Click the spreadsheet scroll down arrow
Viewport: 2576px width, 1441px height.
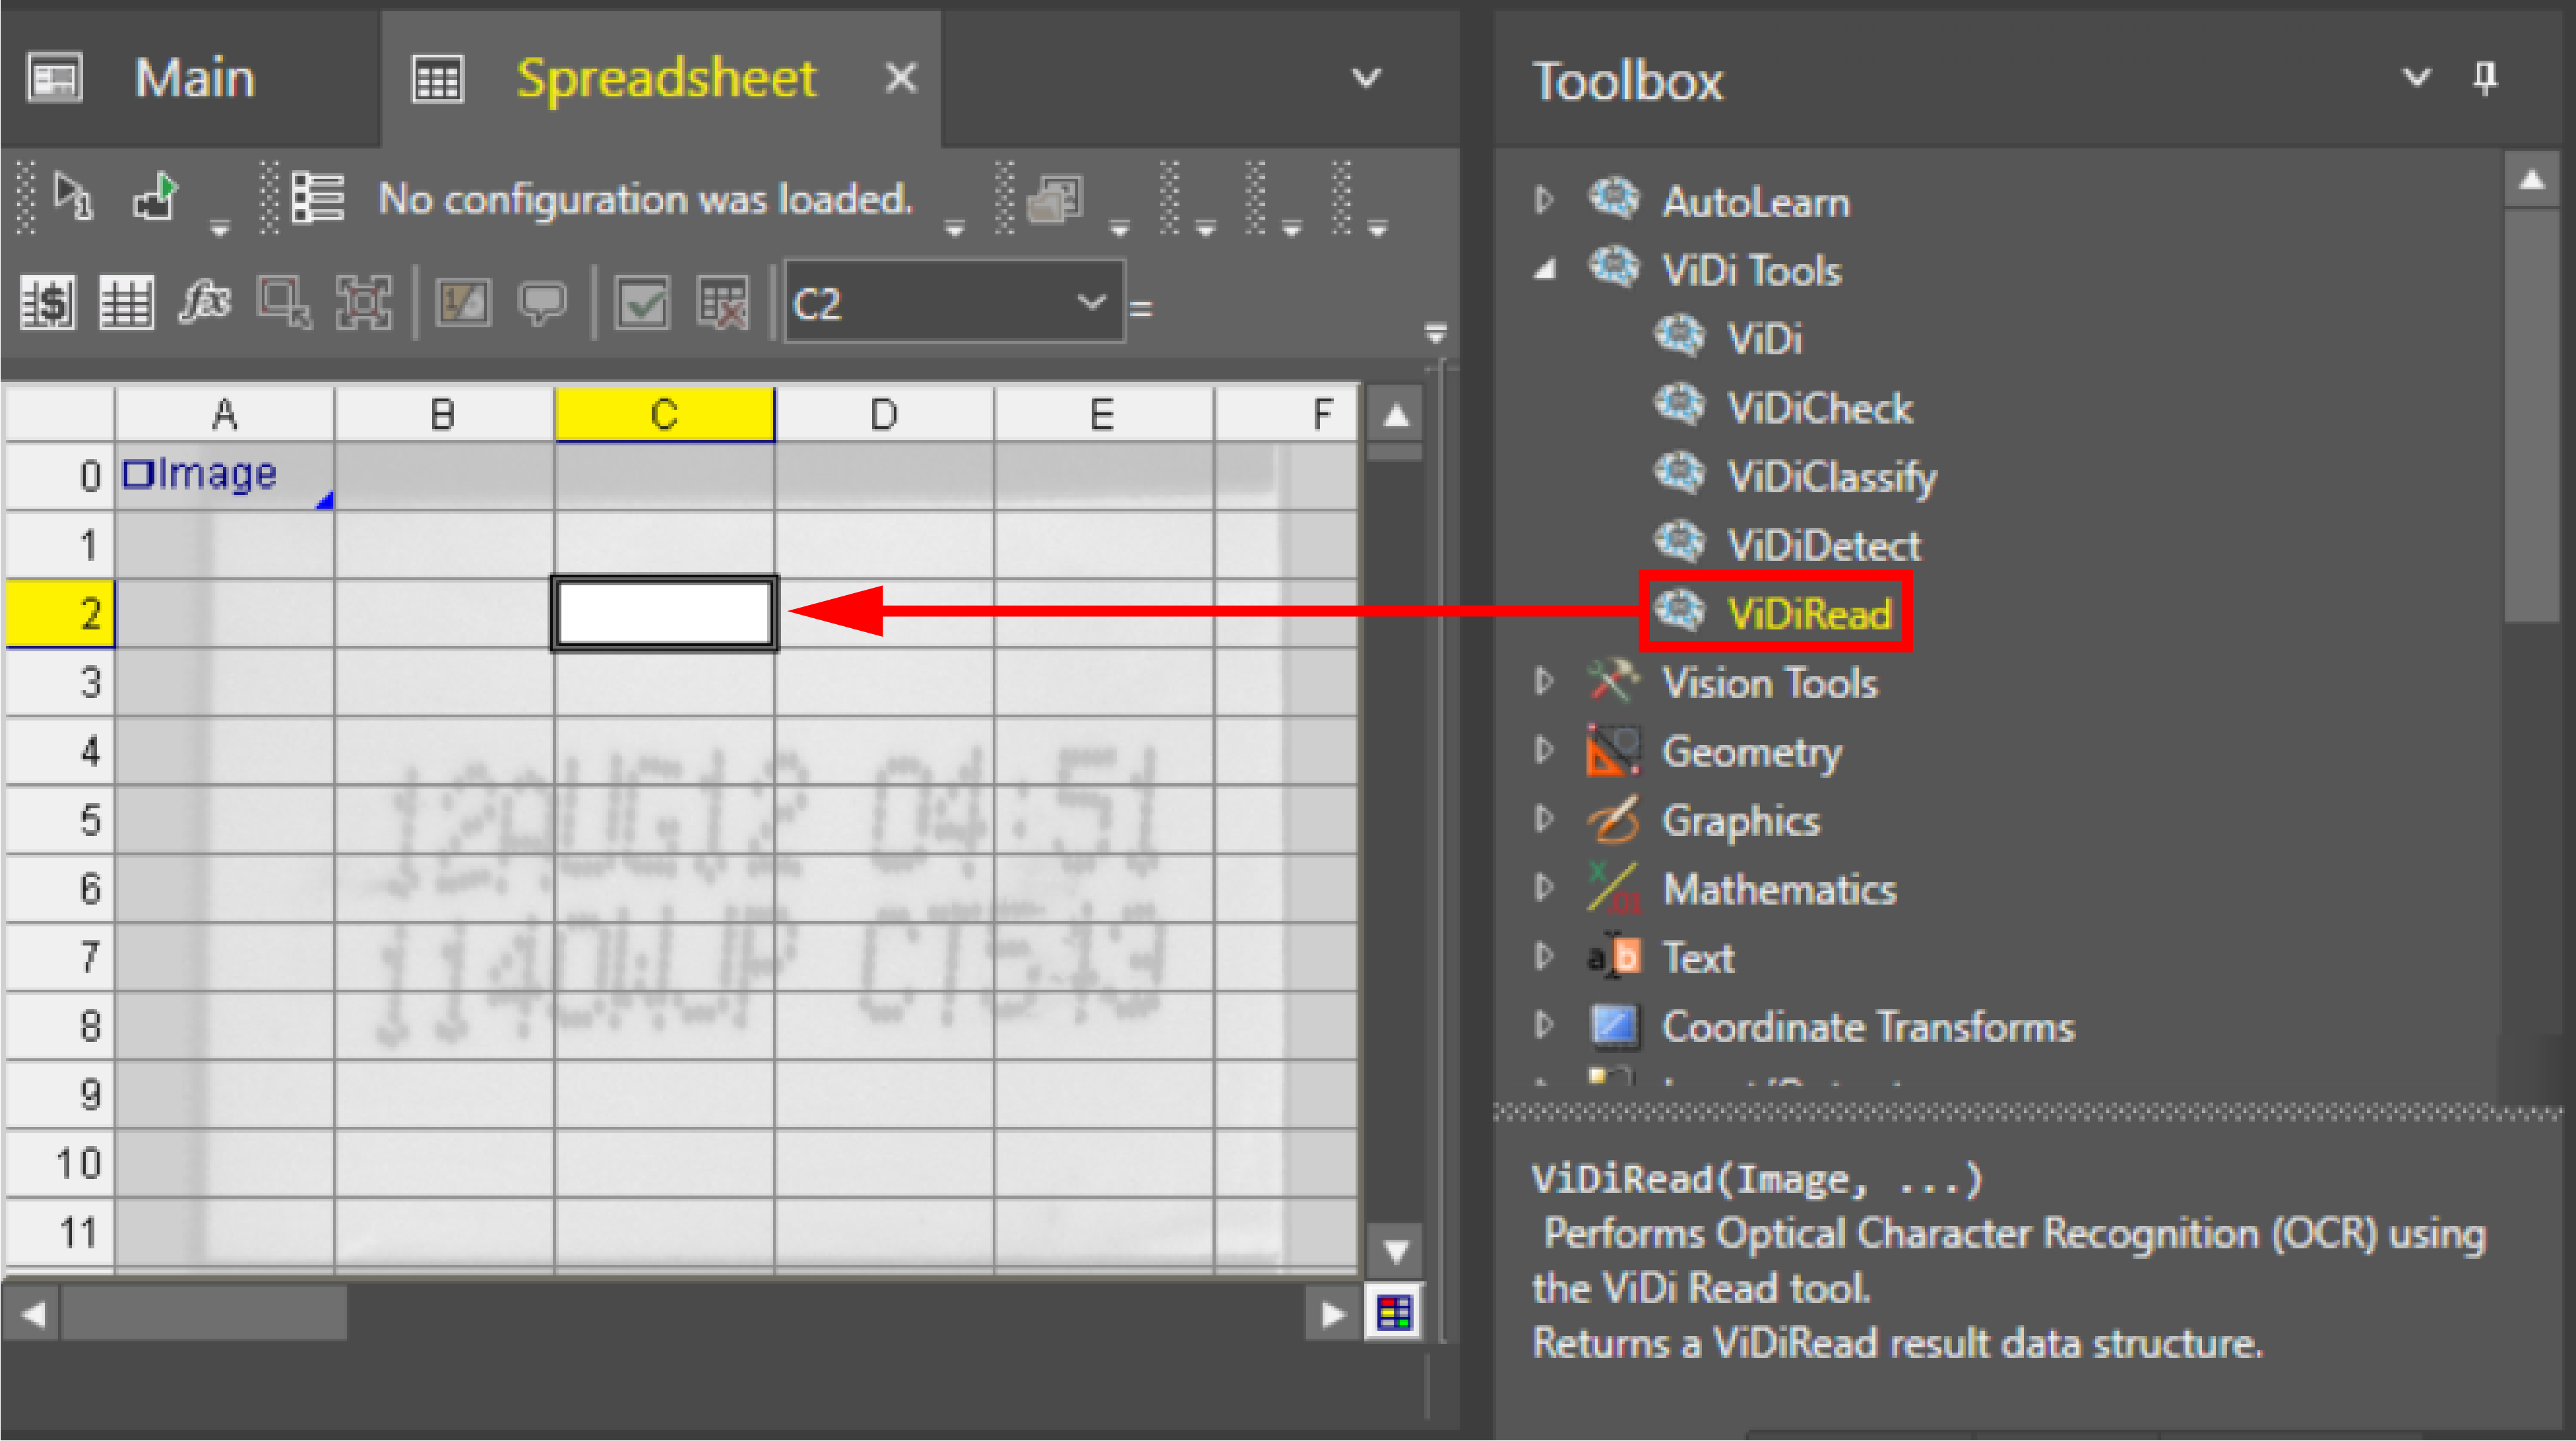1396,1251
